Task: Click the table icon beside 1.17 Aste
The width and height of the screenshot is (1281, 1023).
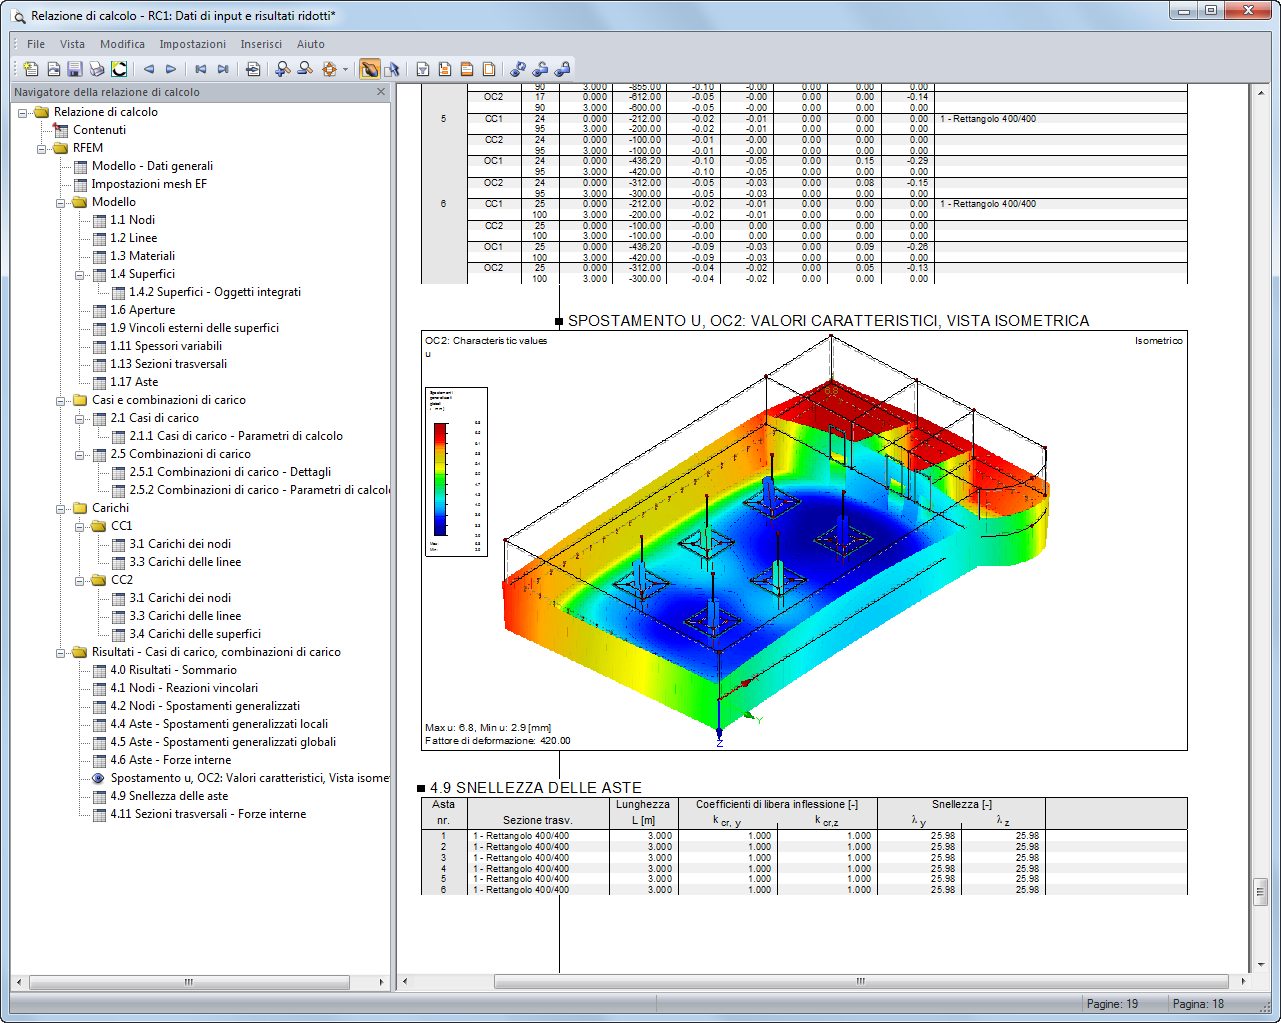Action: click(x=99, y=382)
